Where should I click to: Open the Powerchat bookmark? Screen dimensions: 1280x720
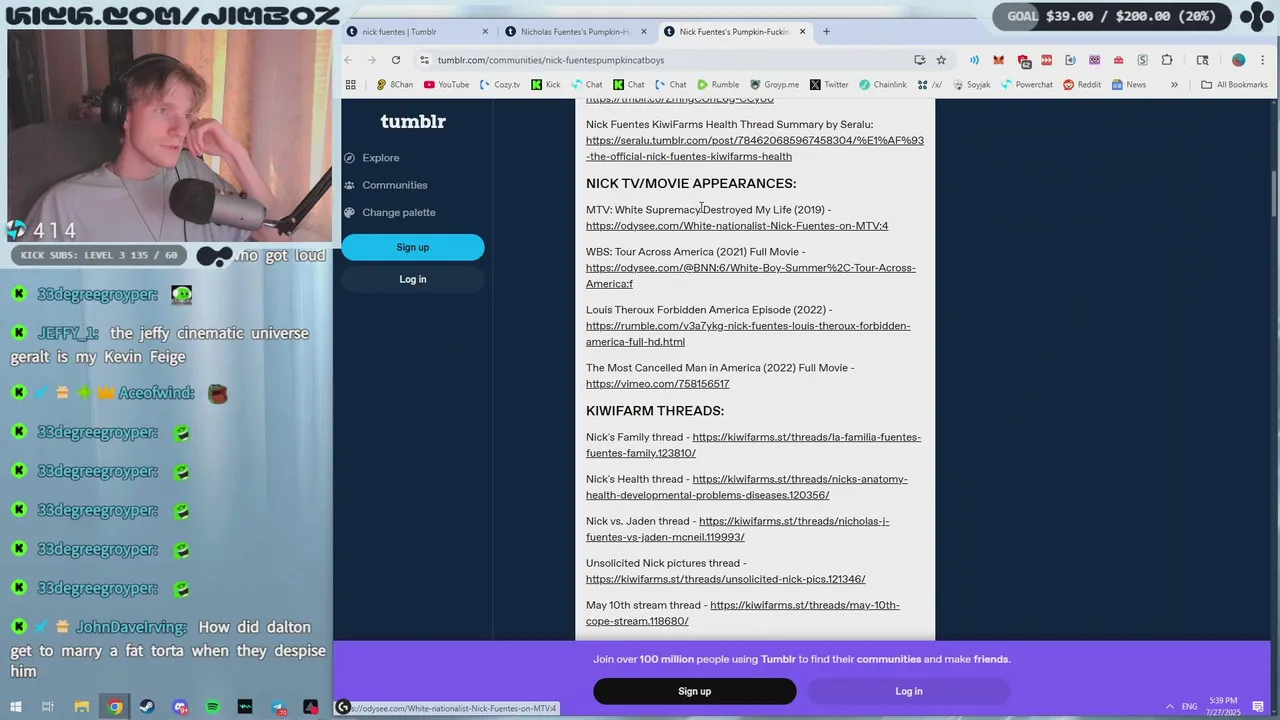point(1026,85)
